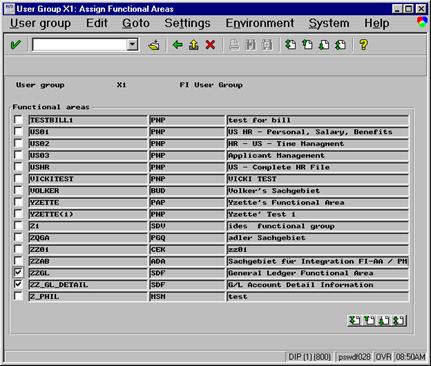Screen dimensions: 431x366
Task: Click DIP (1) (800) in status bar
Action: point(310,357)
